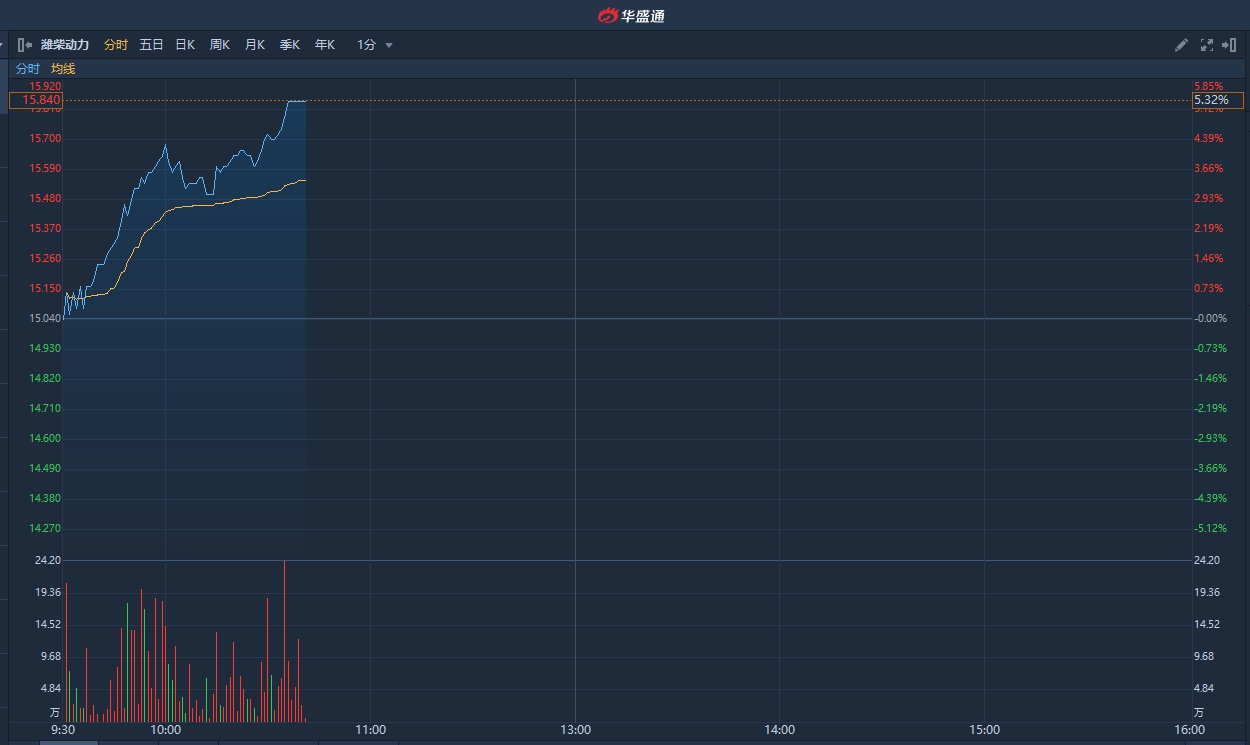Screen dimensions: 1250x745
Task: Click the 15.840 current price label
Action: [37, 100]
